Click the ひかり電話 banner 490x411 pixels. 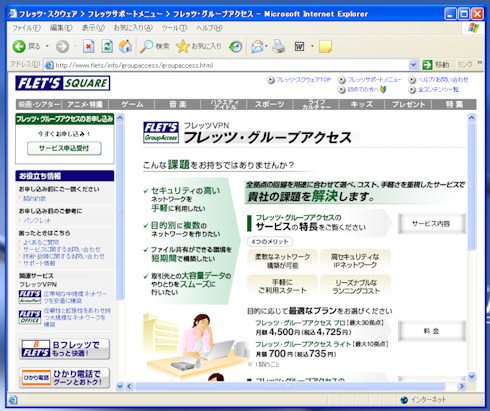65,378
